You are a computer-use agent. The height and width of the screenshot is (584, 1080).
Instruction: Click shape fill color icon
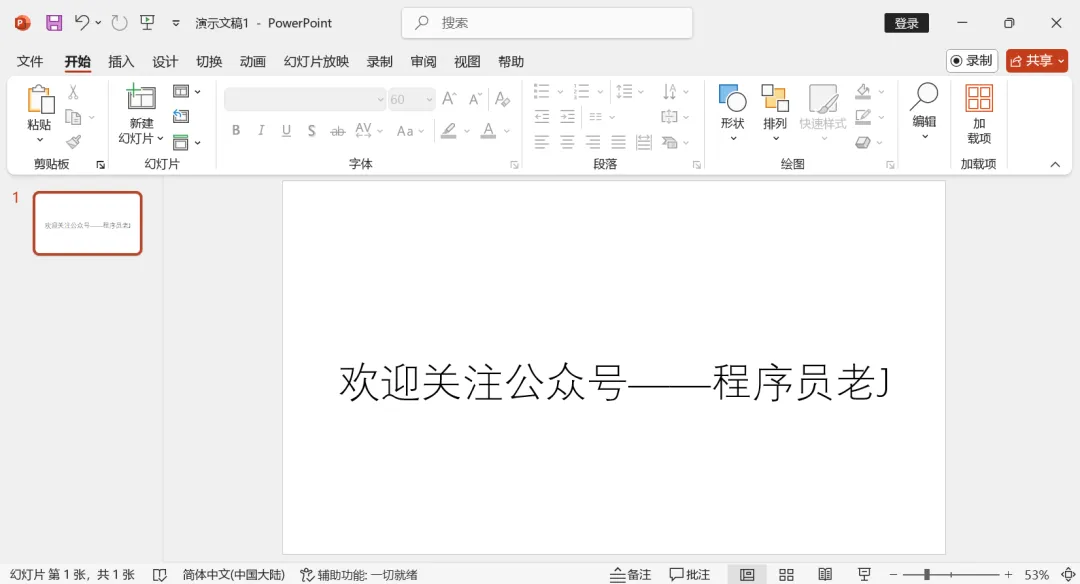click(863, 91)
